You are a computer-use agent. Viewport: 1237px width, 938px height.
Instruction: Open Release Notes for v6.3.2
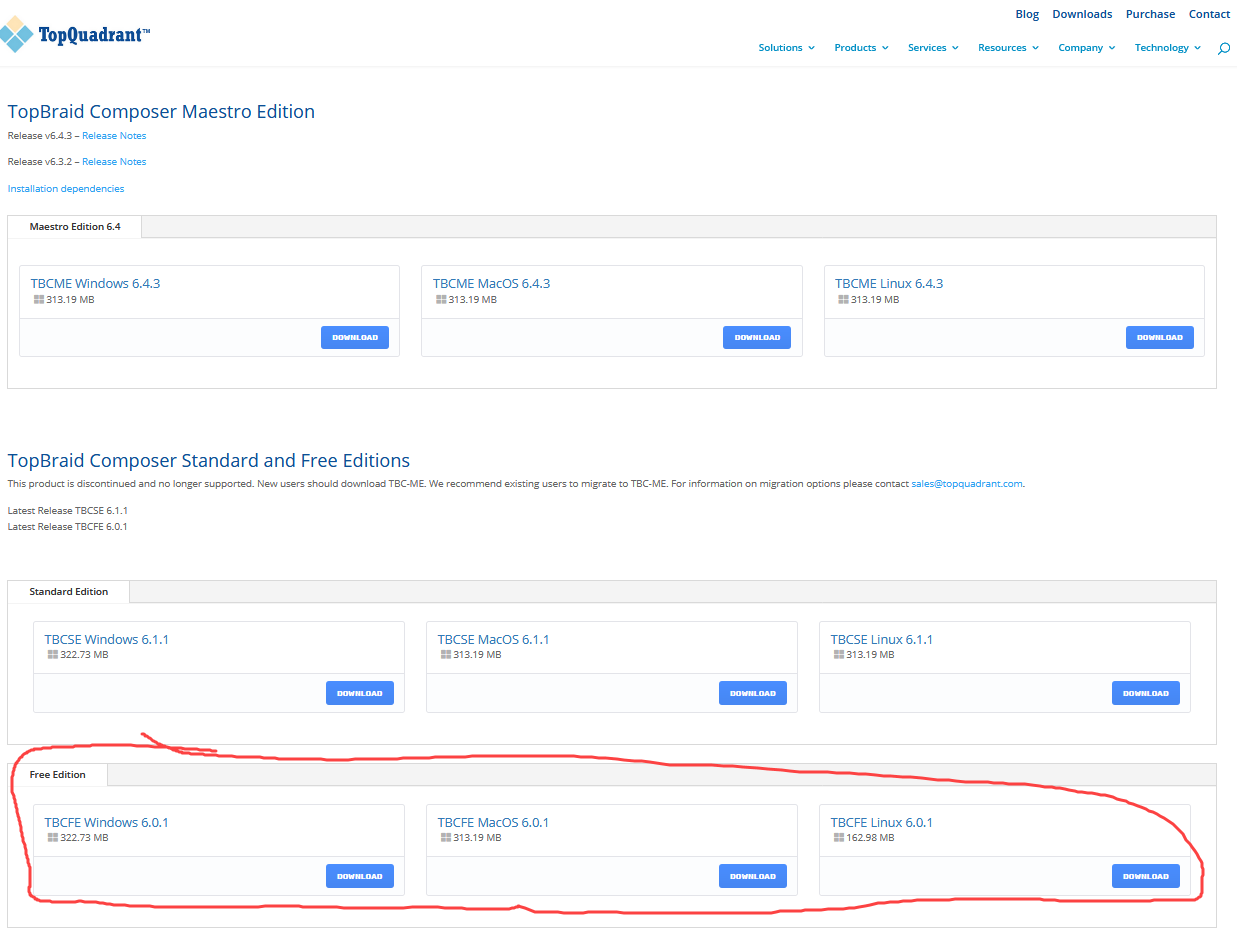(x=114, y=161)
